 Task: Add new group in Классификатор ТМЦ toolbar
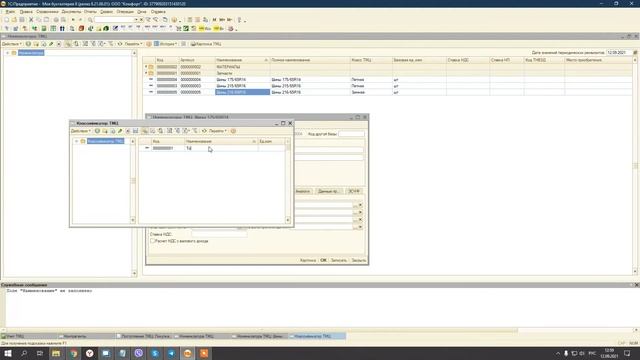pyautogui.click(x=105, y=131)
